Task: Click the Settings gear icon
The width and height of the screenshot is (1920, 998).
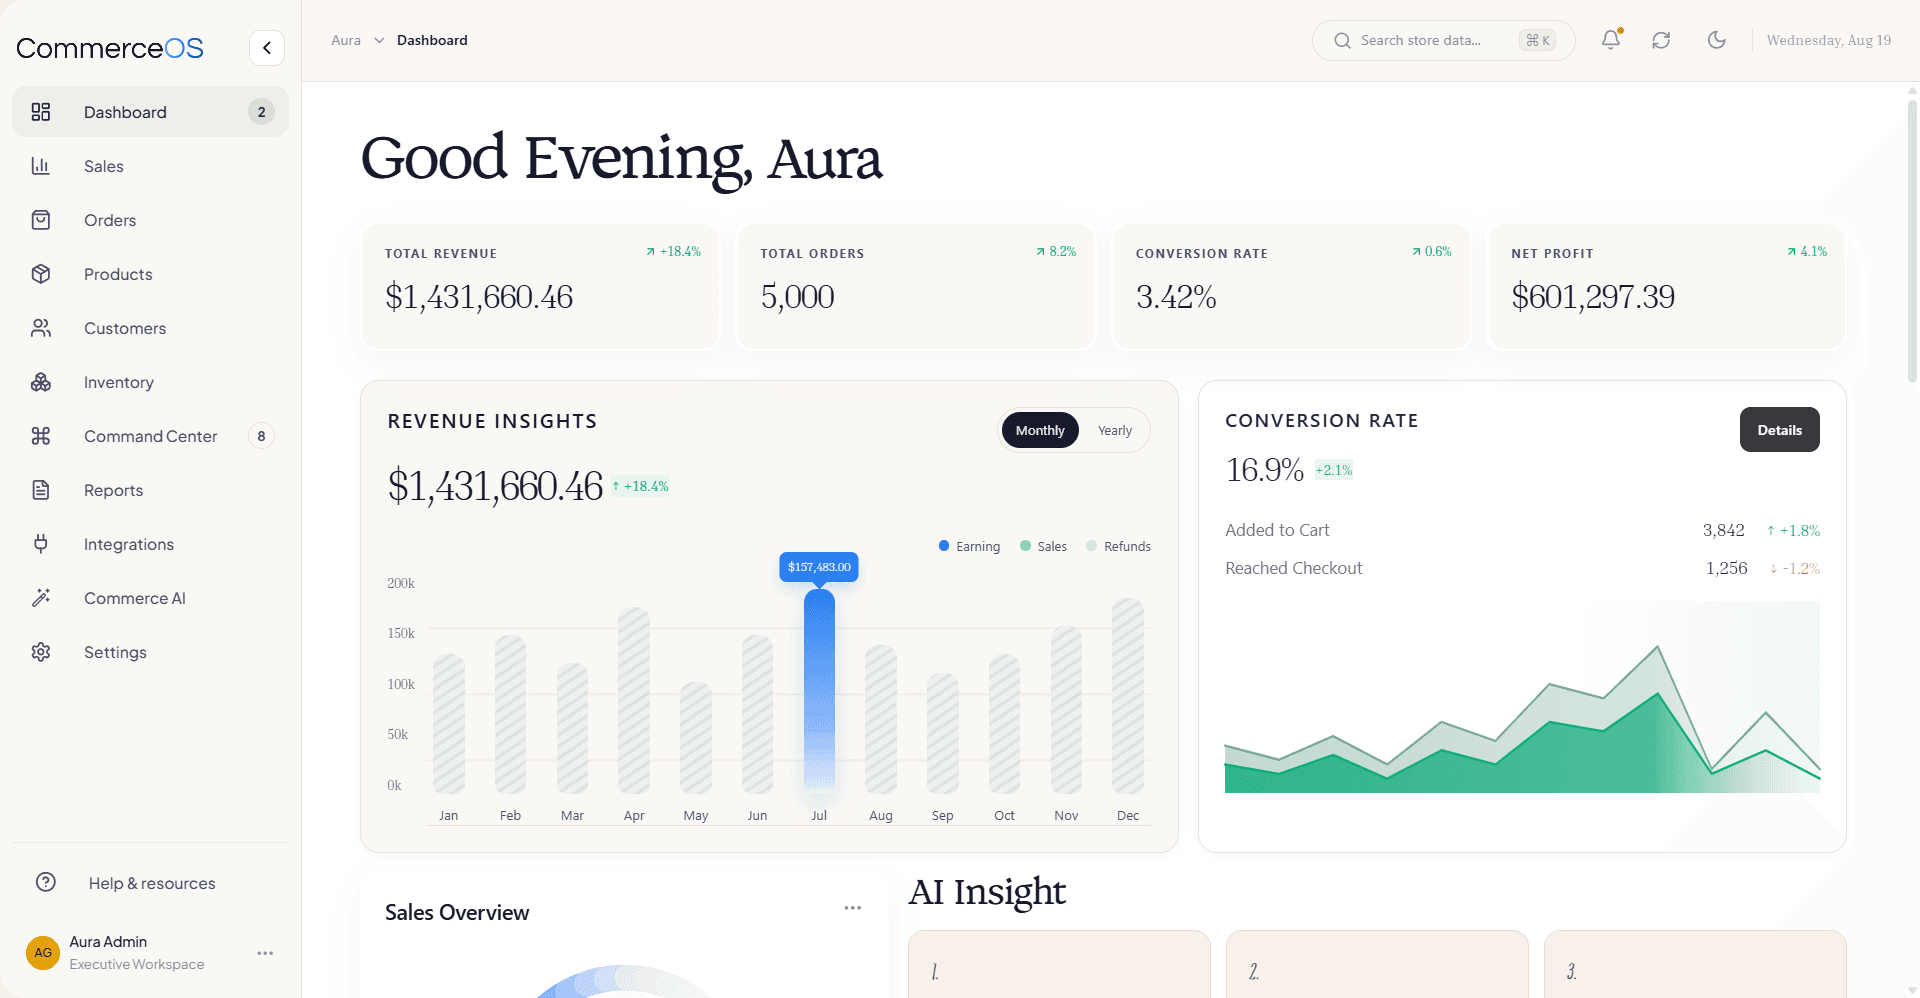Action: click(x=41, y=652)
